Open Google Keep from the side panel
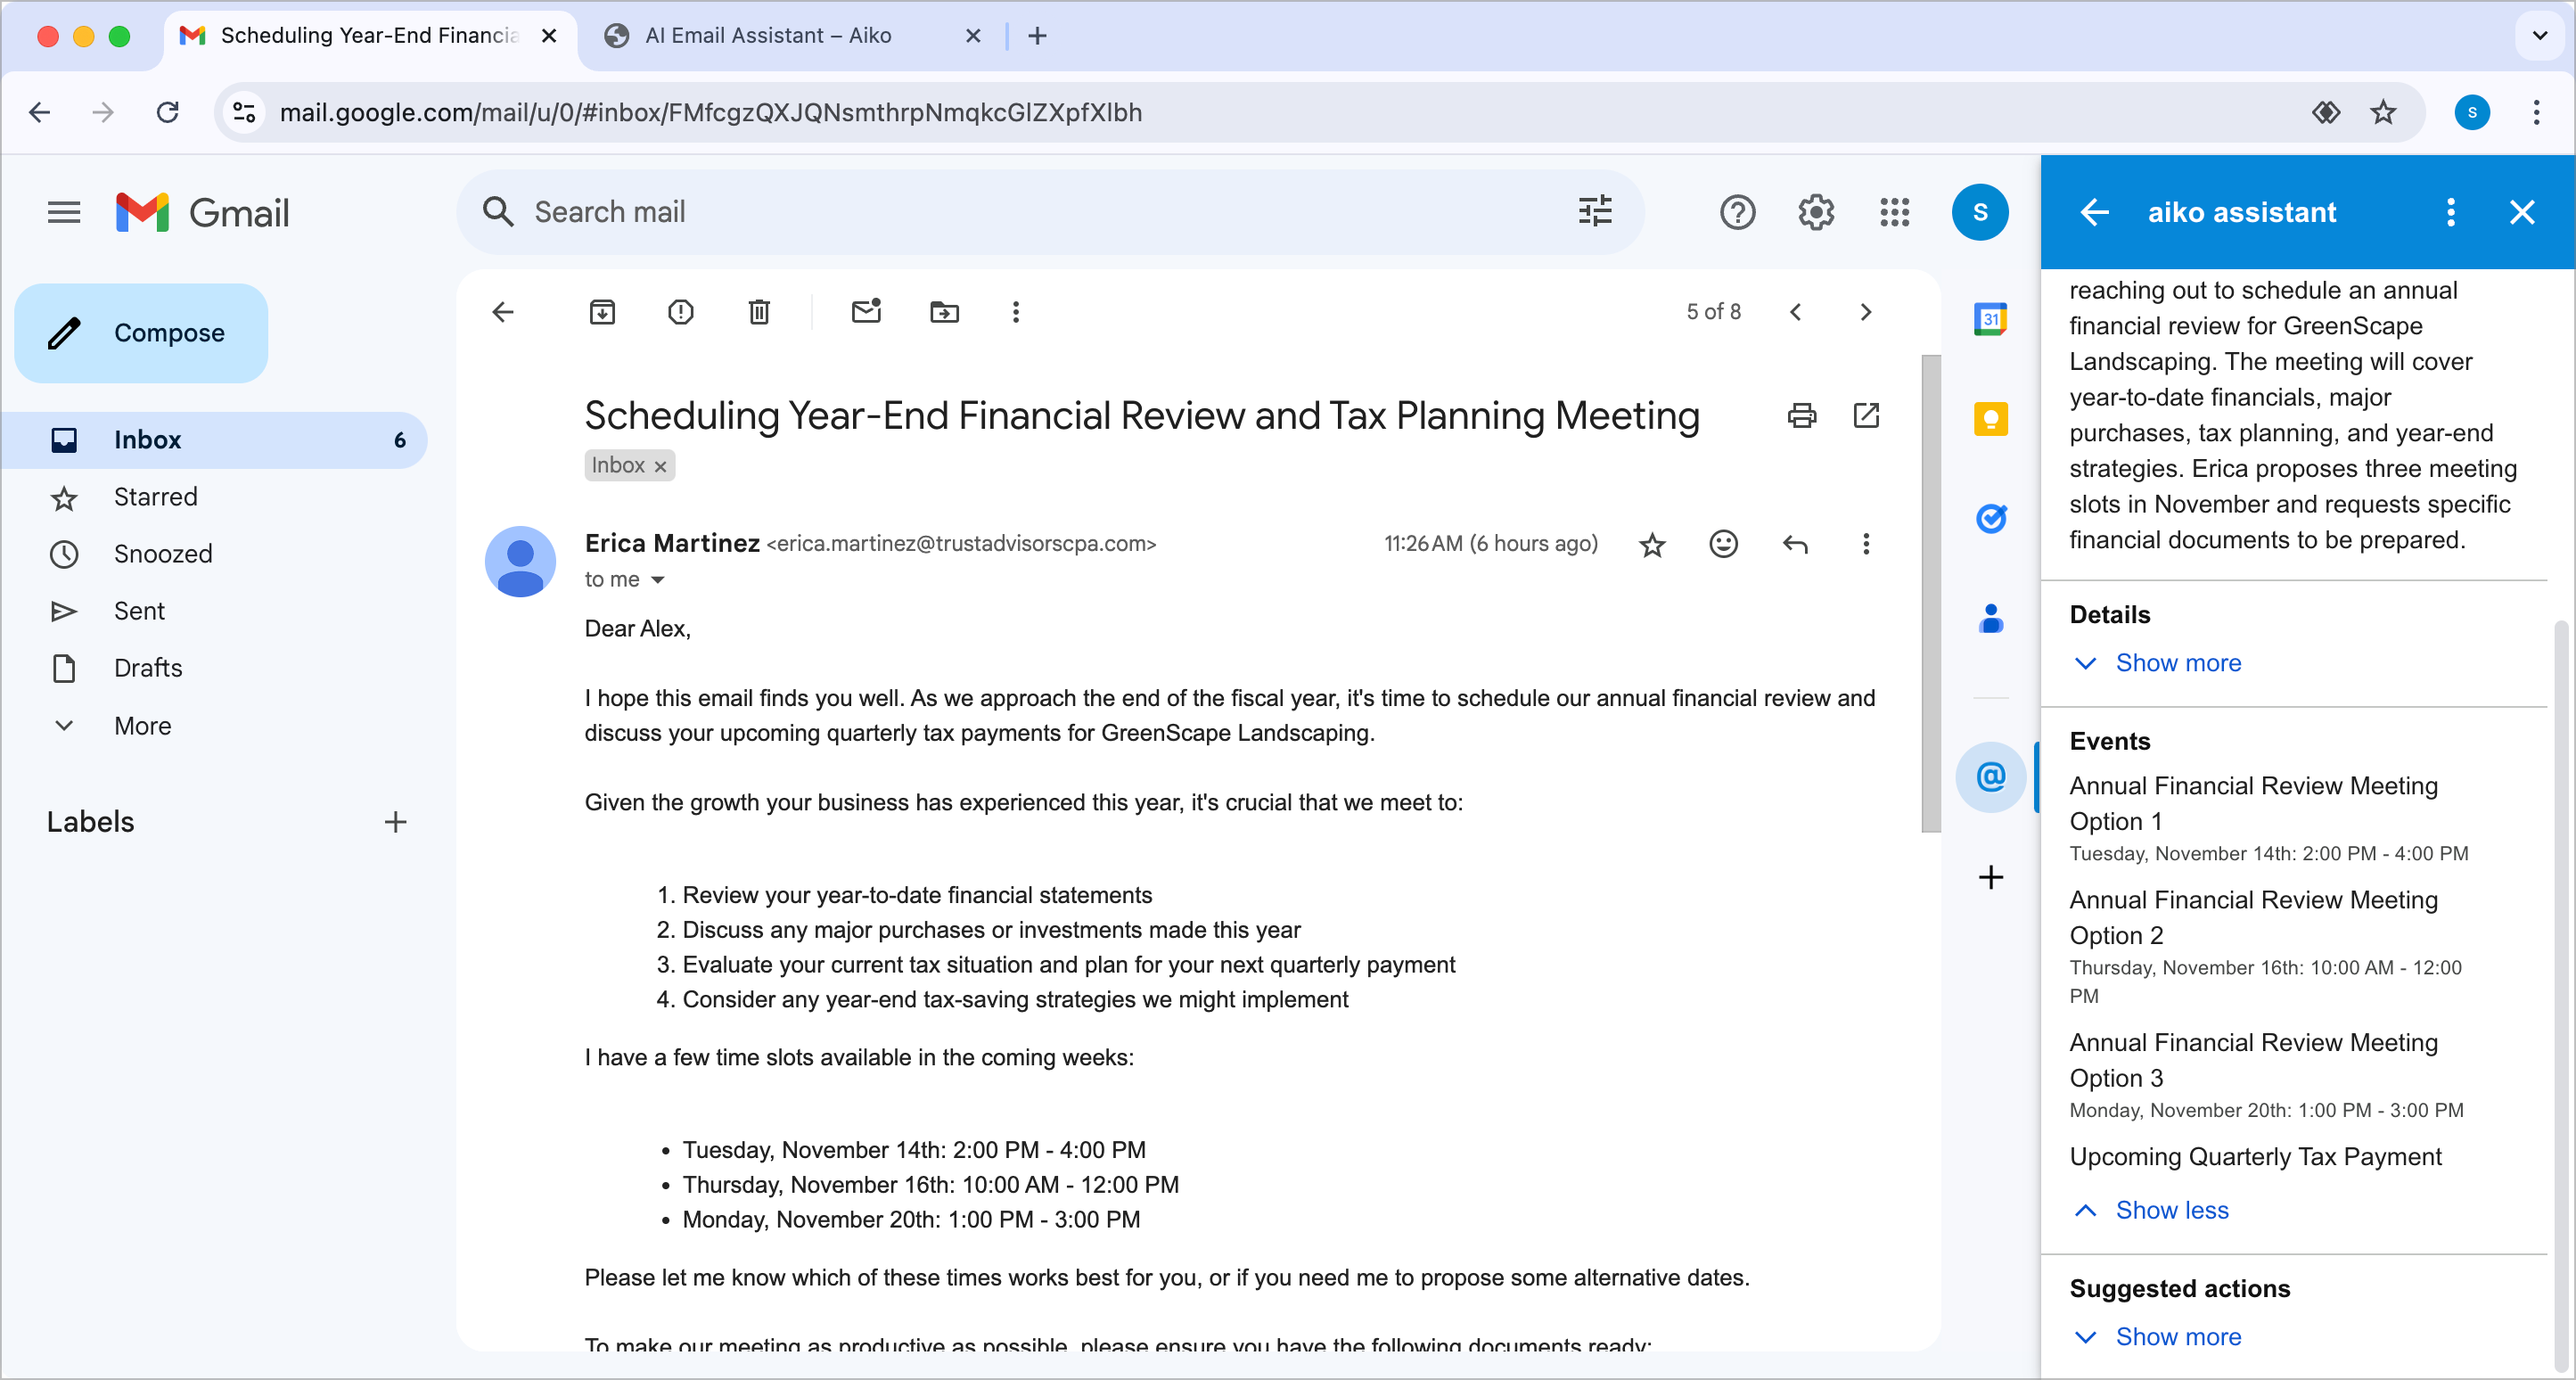This screenshot has height=1380, width=2576. (1990, 419)
